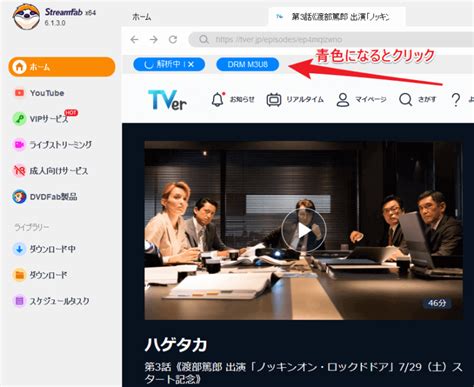The height and width of the screenshot is (387, 474).
Task: Click the DVDFab products icon
Action: (19, 197)
